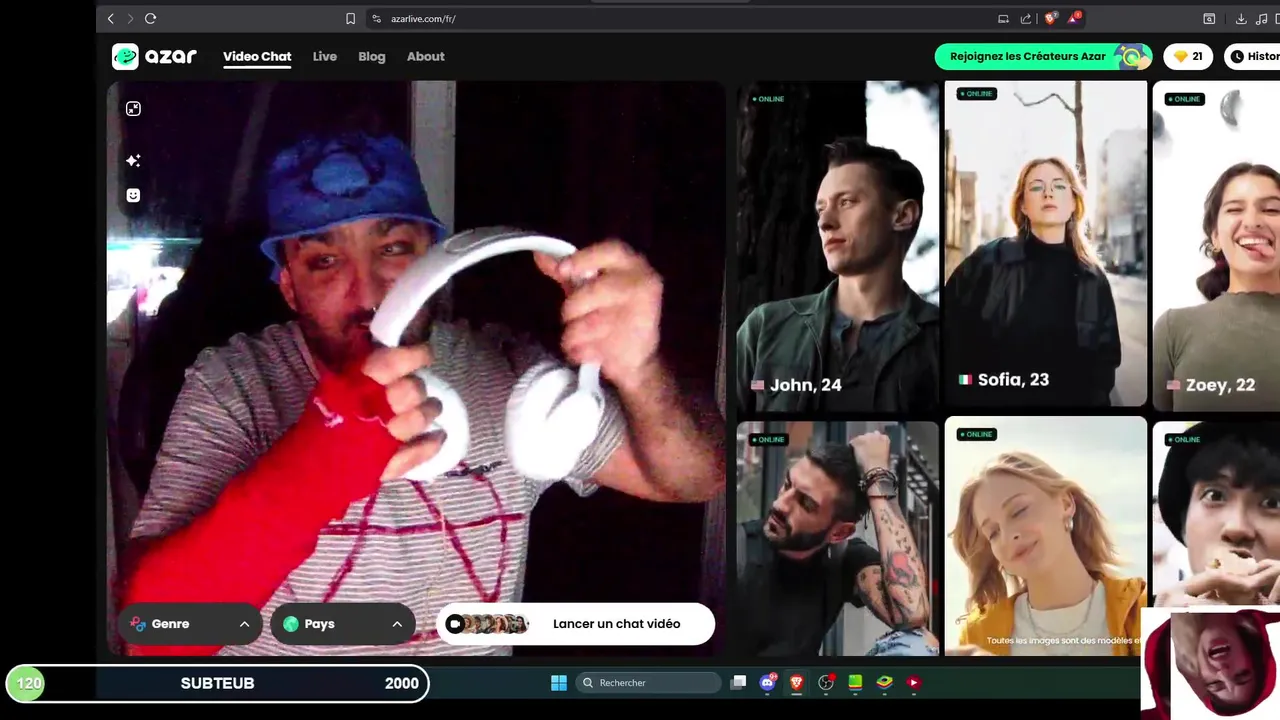The image size is (1280, 720).
Task: Open the green square app in the taskbar
Action: 855,683
